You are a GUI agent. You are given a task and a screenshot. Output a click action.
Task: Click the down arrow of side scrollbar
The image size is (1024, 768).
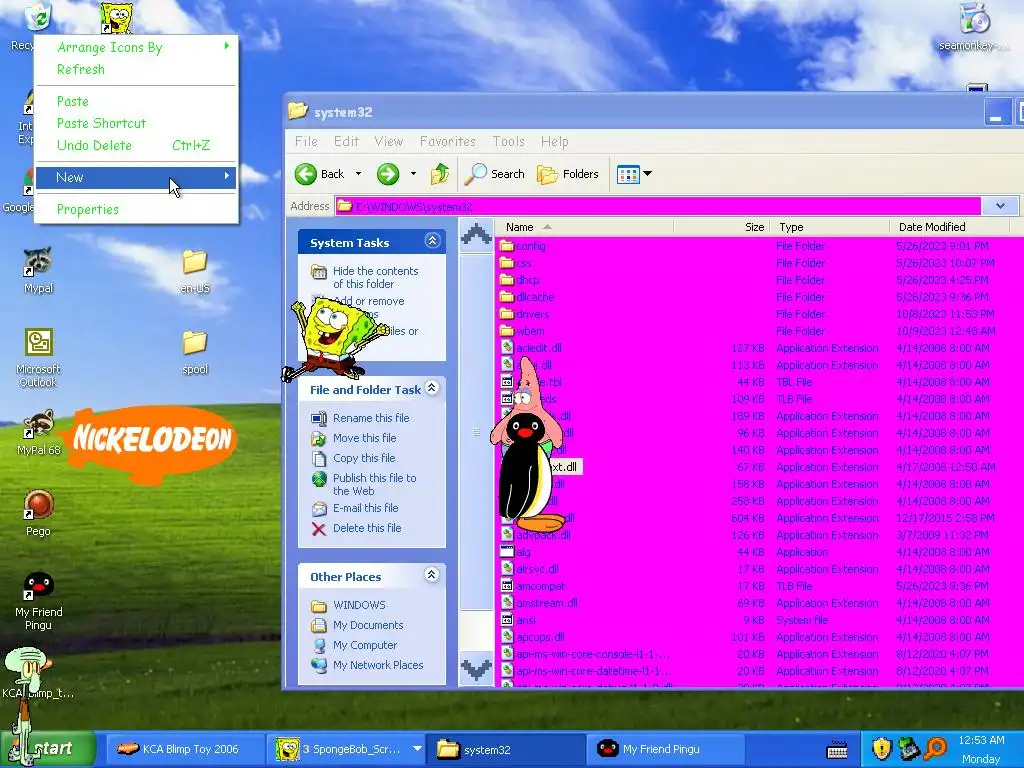(x=476, y=669)
